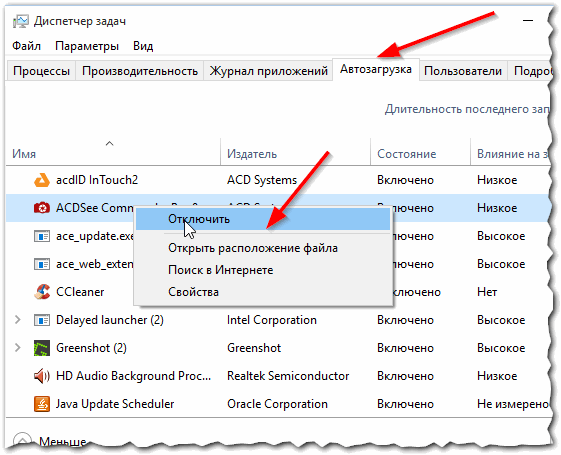Select the HD Audio speaker icon
This screenshot has width=561, height=455.
(x=42, y=376)
